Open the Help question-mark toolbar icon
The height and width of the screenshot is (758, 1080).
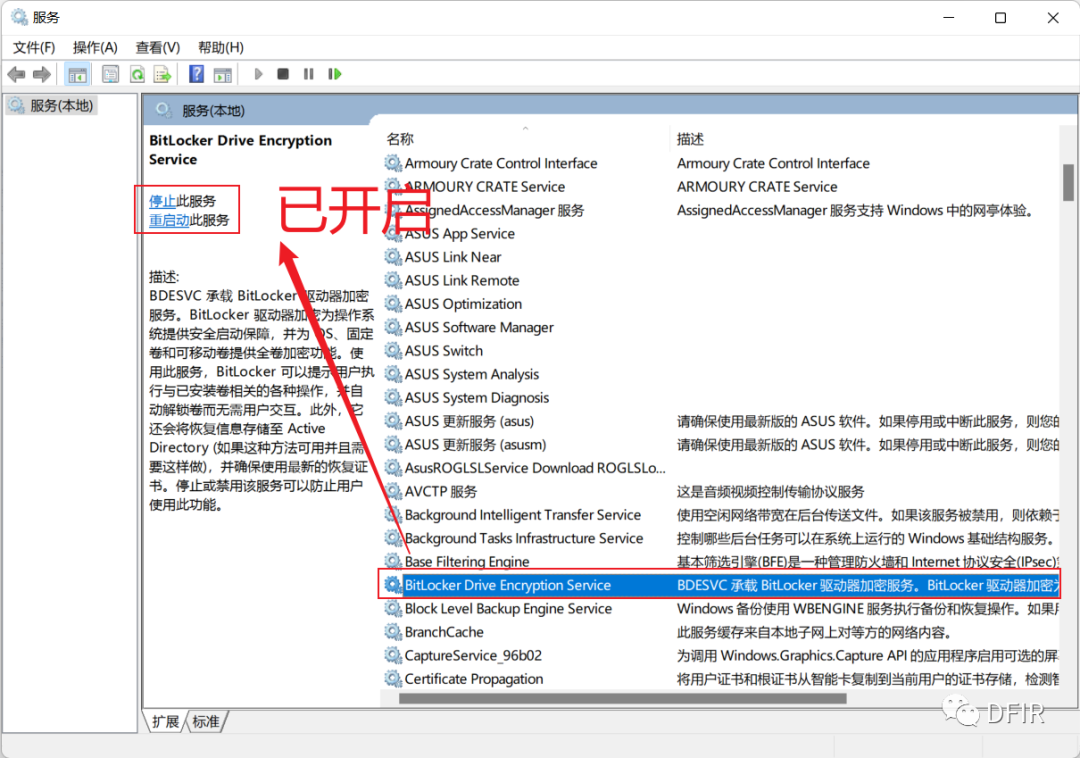196,74
